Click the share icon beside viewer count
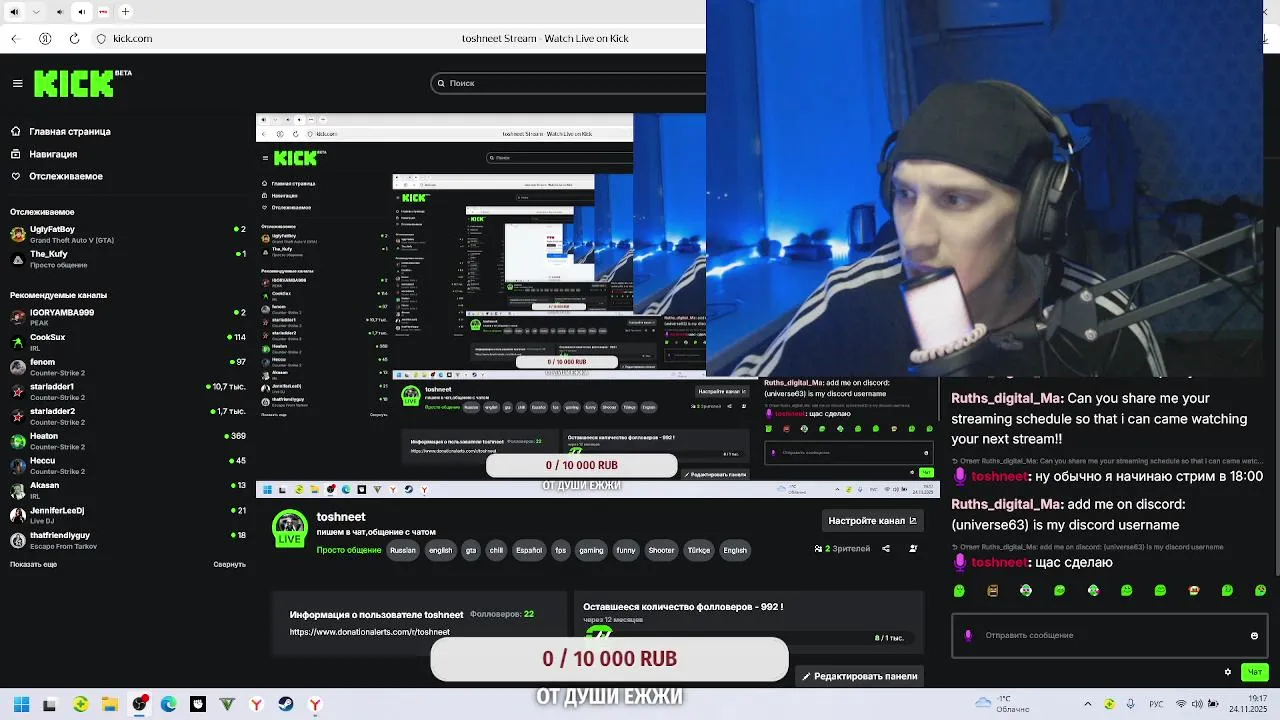The width and height of the screenshot is (1280, 720). coord(886,548)
